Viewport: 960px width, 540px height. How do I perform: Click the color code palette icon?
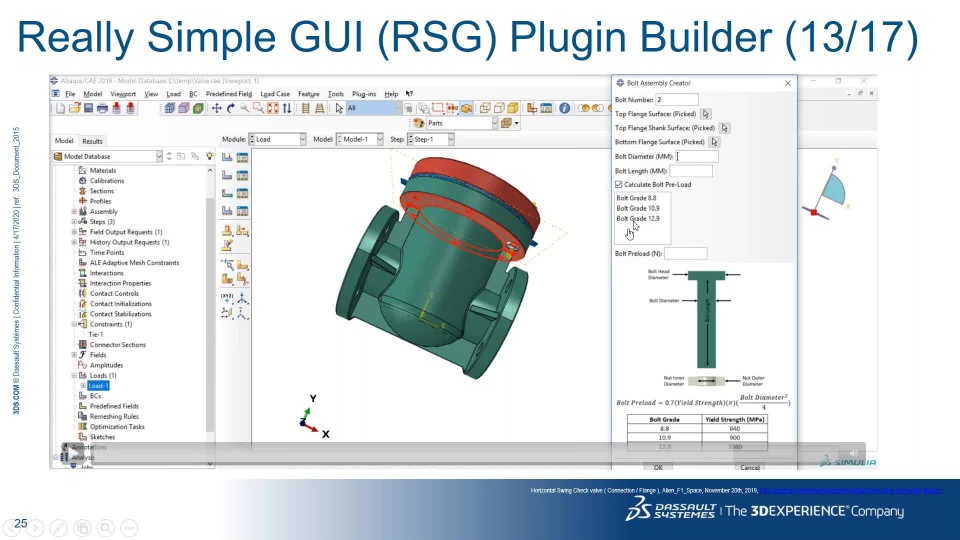(x=419, y=123)
